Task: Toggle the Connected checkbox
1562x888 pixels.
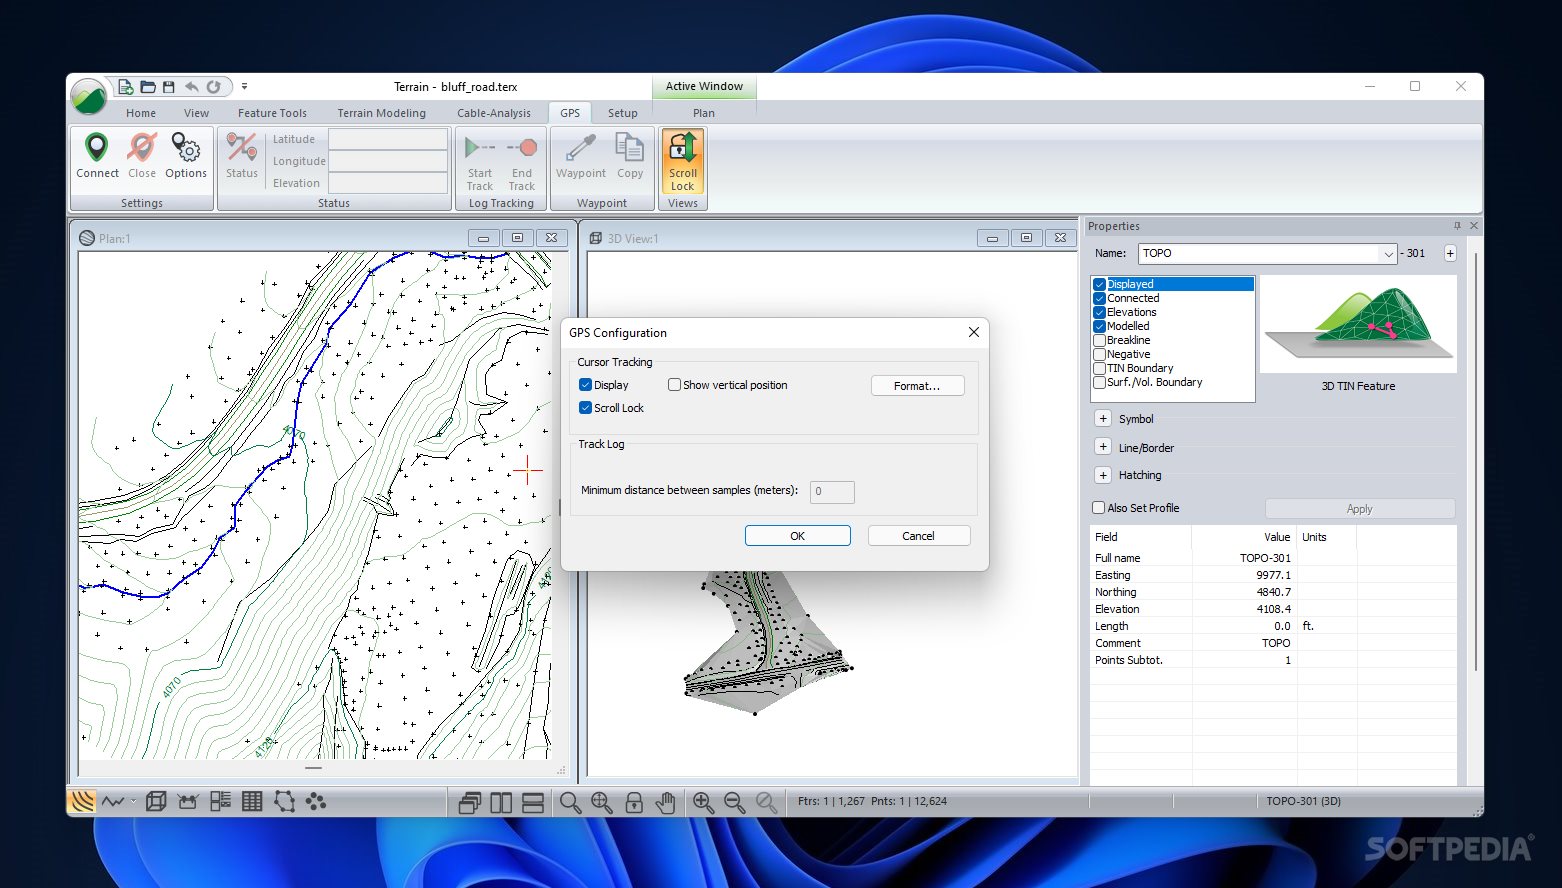Action: coord(1099,298)
